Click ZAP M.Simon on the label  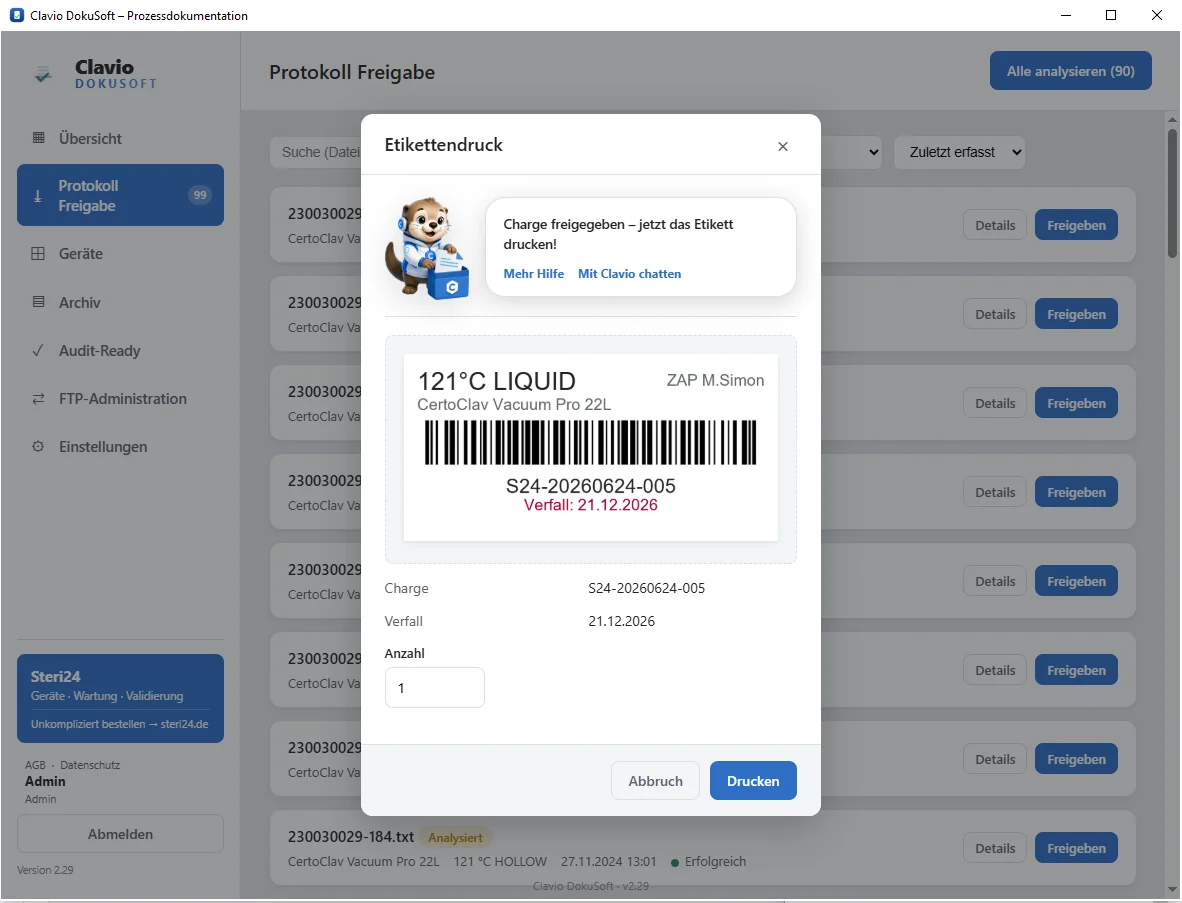715,380
